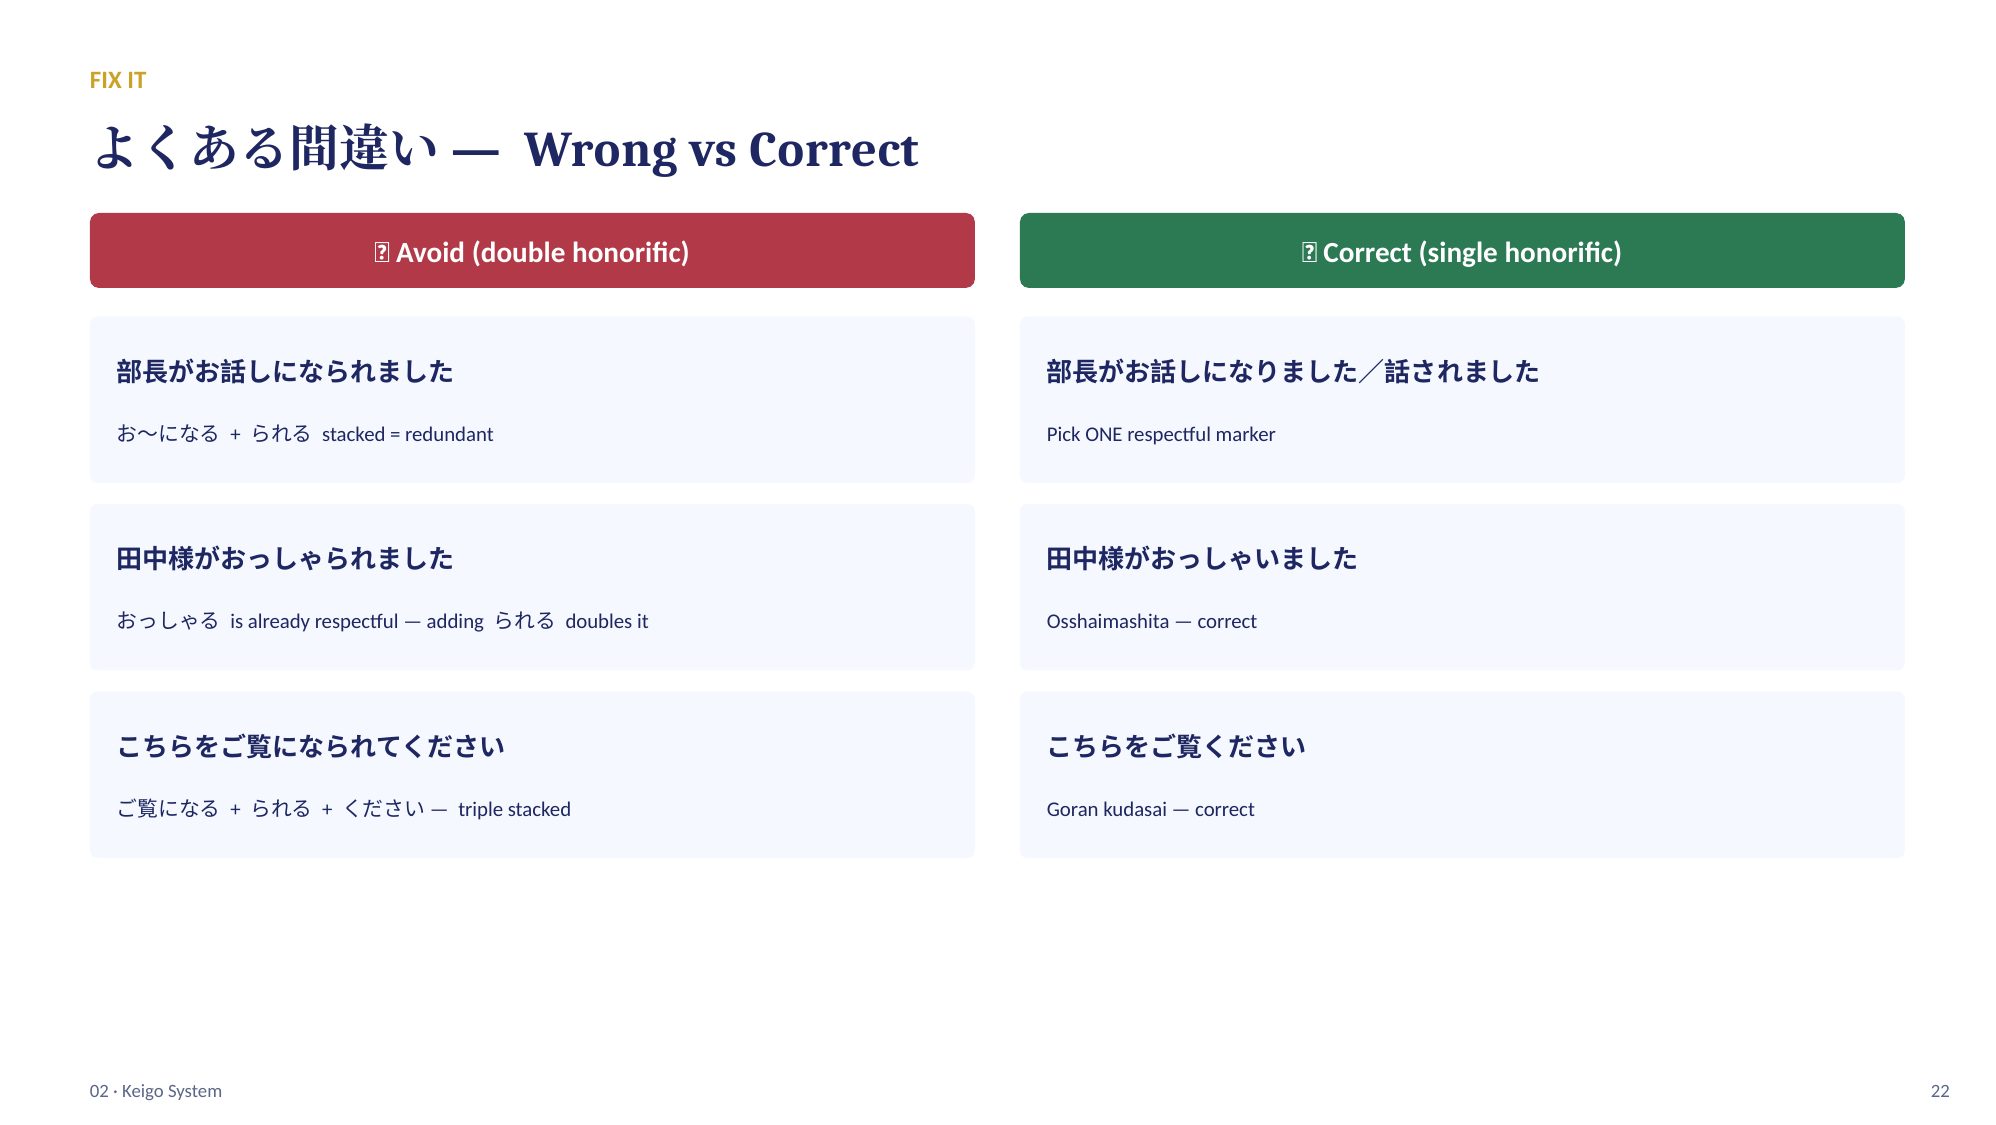Select the 部長がお話しになられました card
Viewport: 1996px width, 1125px height.
[532, 400]
